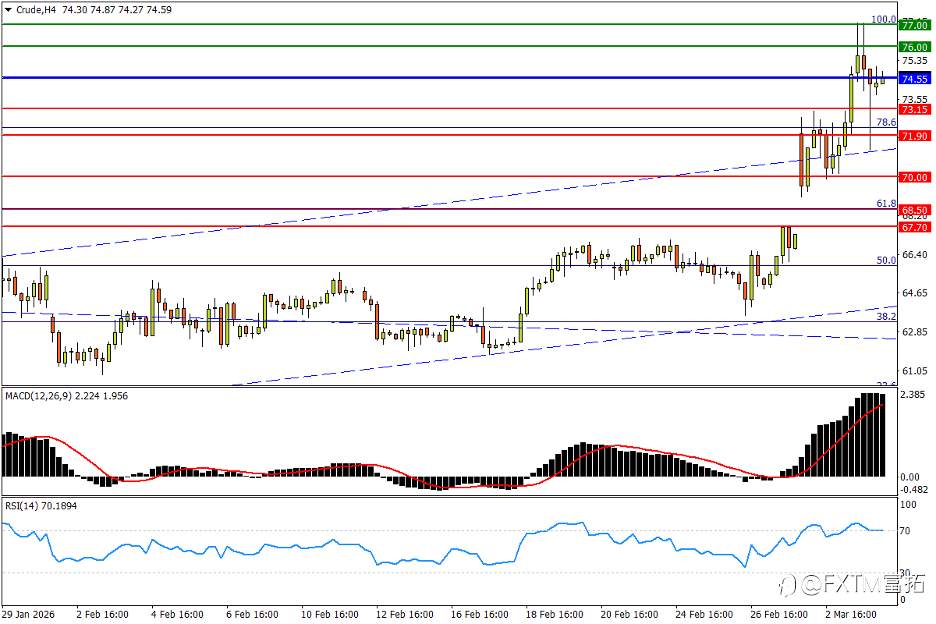Click the 66.40 price axis value
Screen dimensions: 936x624
pos(915,254)
